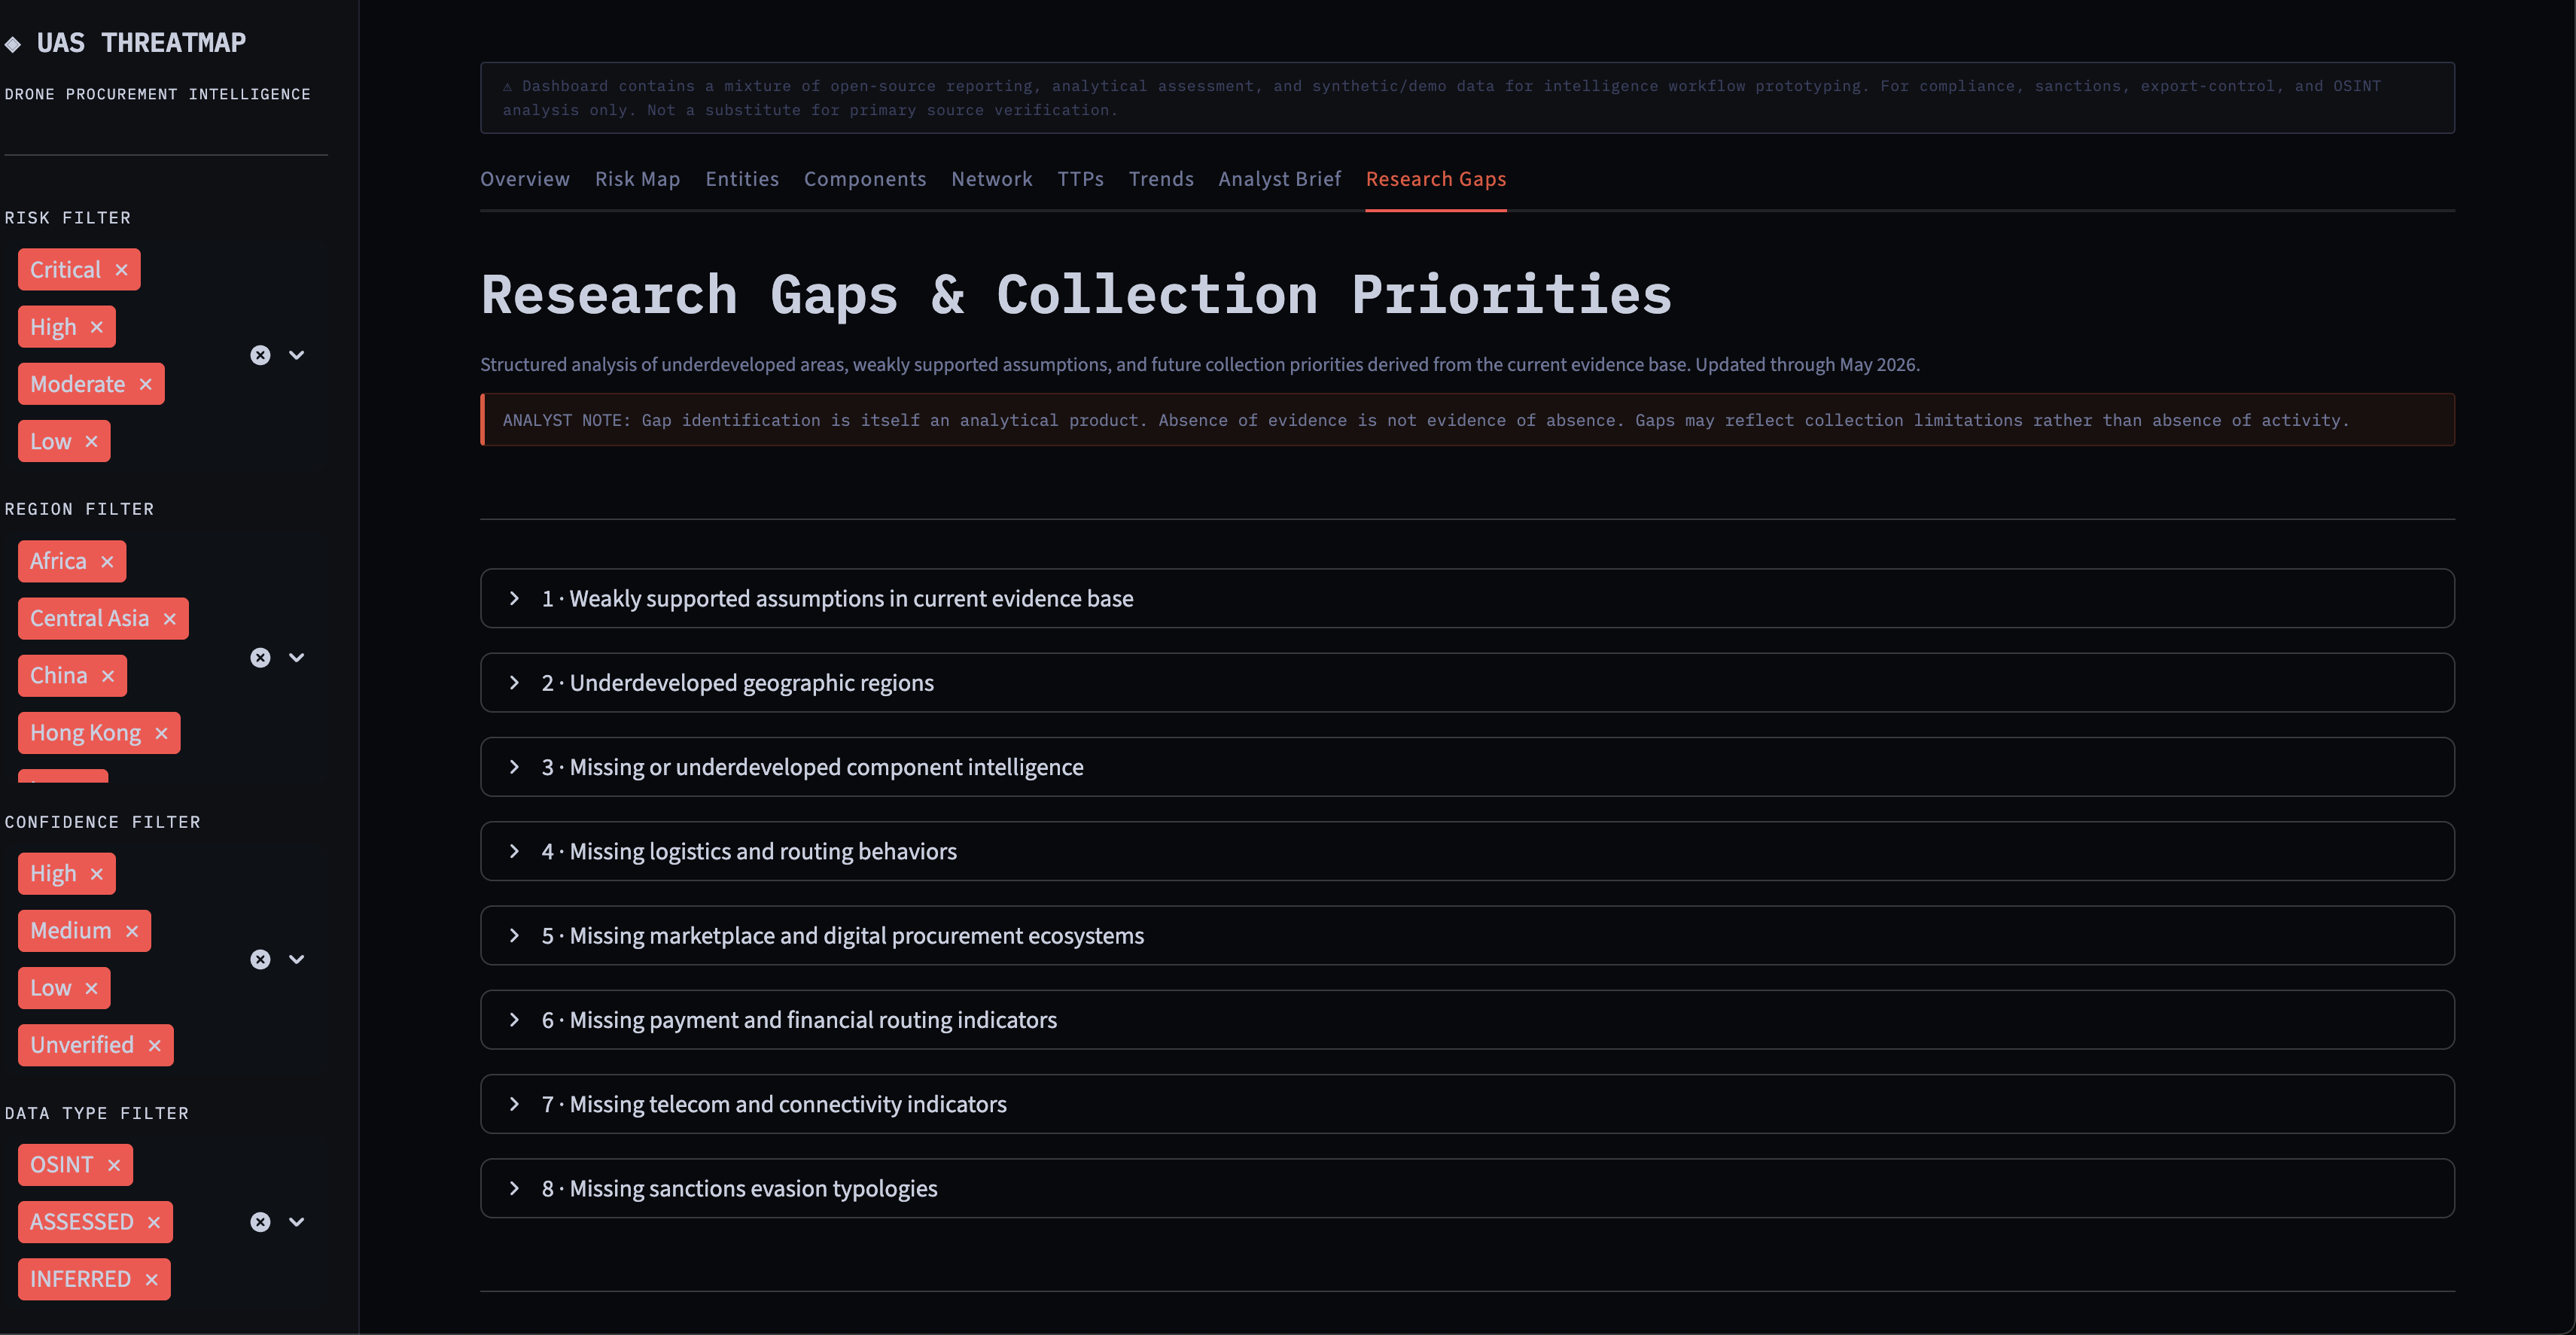Remove the Moderate risk tag
The width and height of the screenshot is (2576, 1335).
145,384
